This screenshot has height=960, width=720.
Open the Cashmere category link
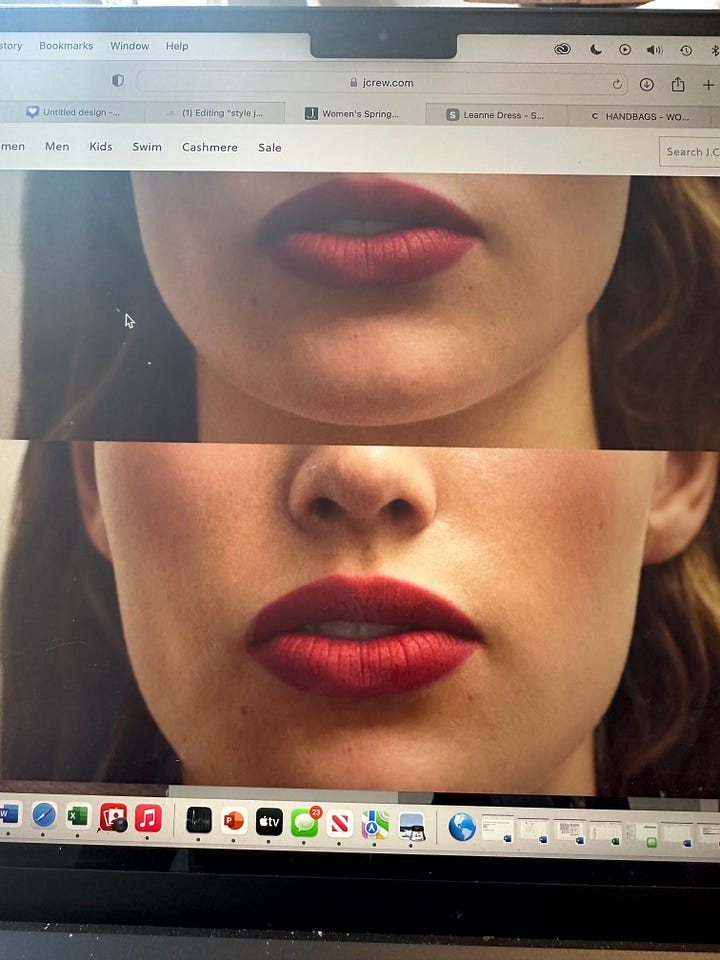pos(209,148)
